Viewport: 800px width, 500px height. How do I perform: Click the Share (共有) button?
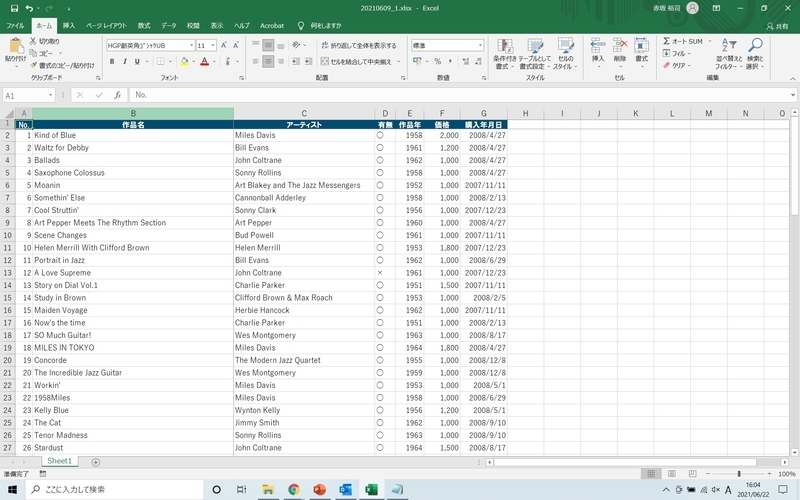(x=777, y=26)
